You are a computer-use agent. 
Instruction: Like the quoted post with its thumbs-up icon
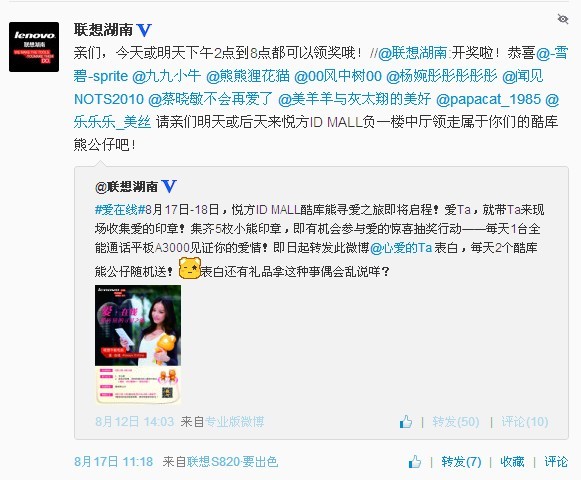tap(406, 422)
